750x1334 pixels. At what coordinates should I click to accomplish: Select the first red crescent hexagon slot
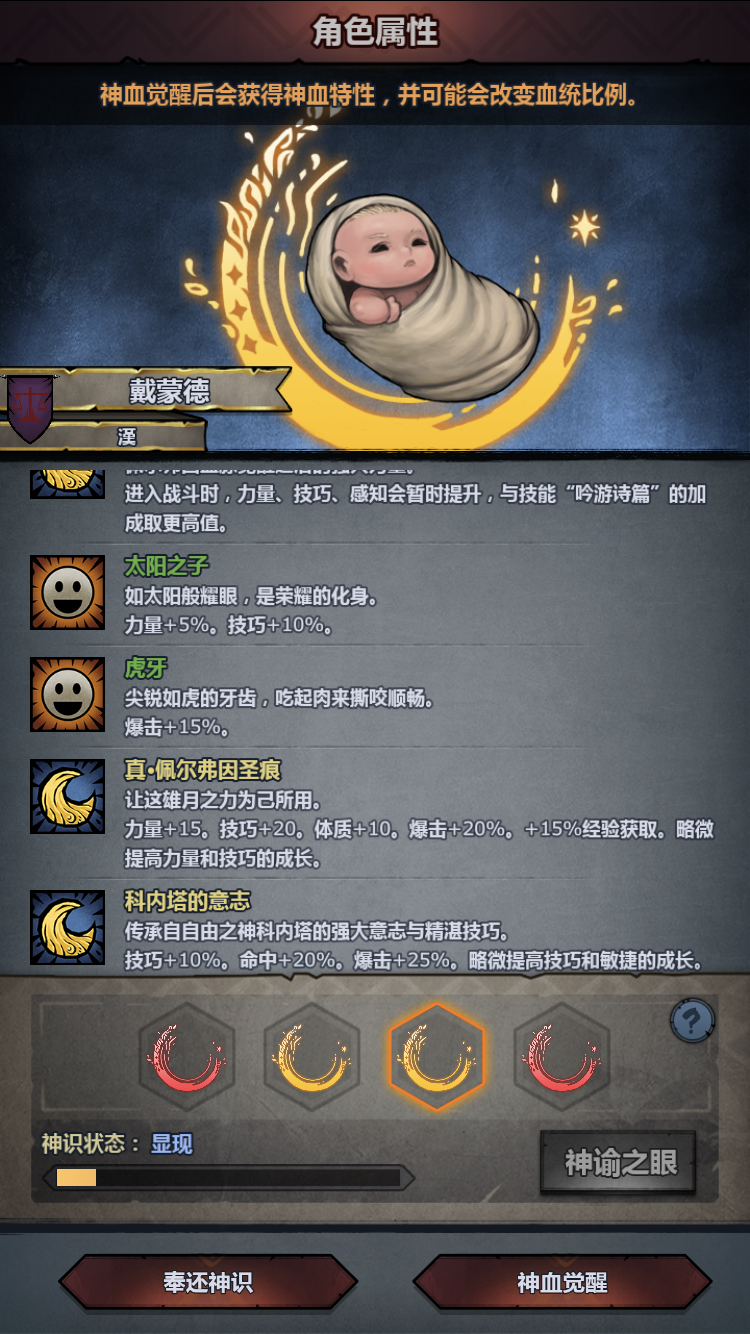coord(187,1057)
